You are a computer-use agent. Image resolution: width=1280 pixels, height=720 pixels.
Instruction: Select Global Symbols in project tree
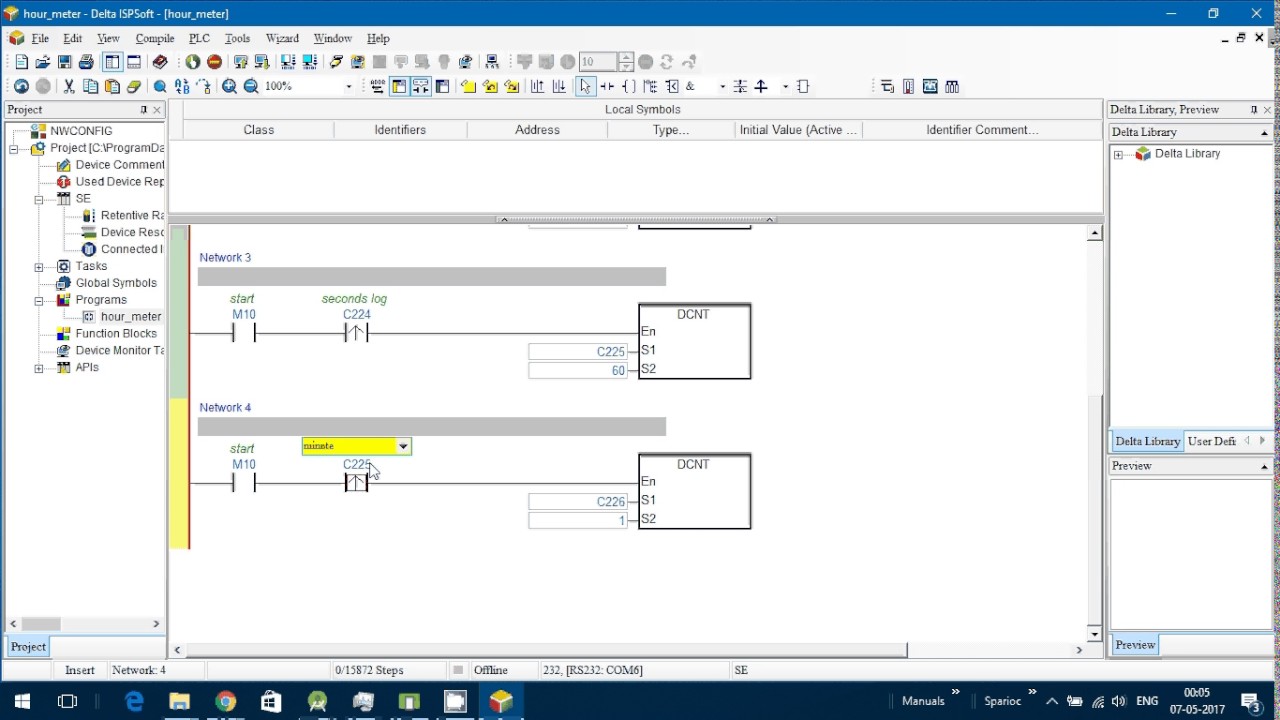coord(116,283)
